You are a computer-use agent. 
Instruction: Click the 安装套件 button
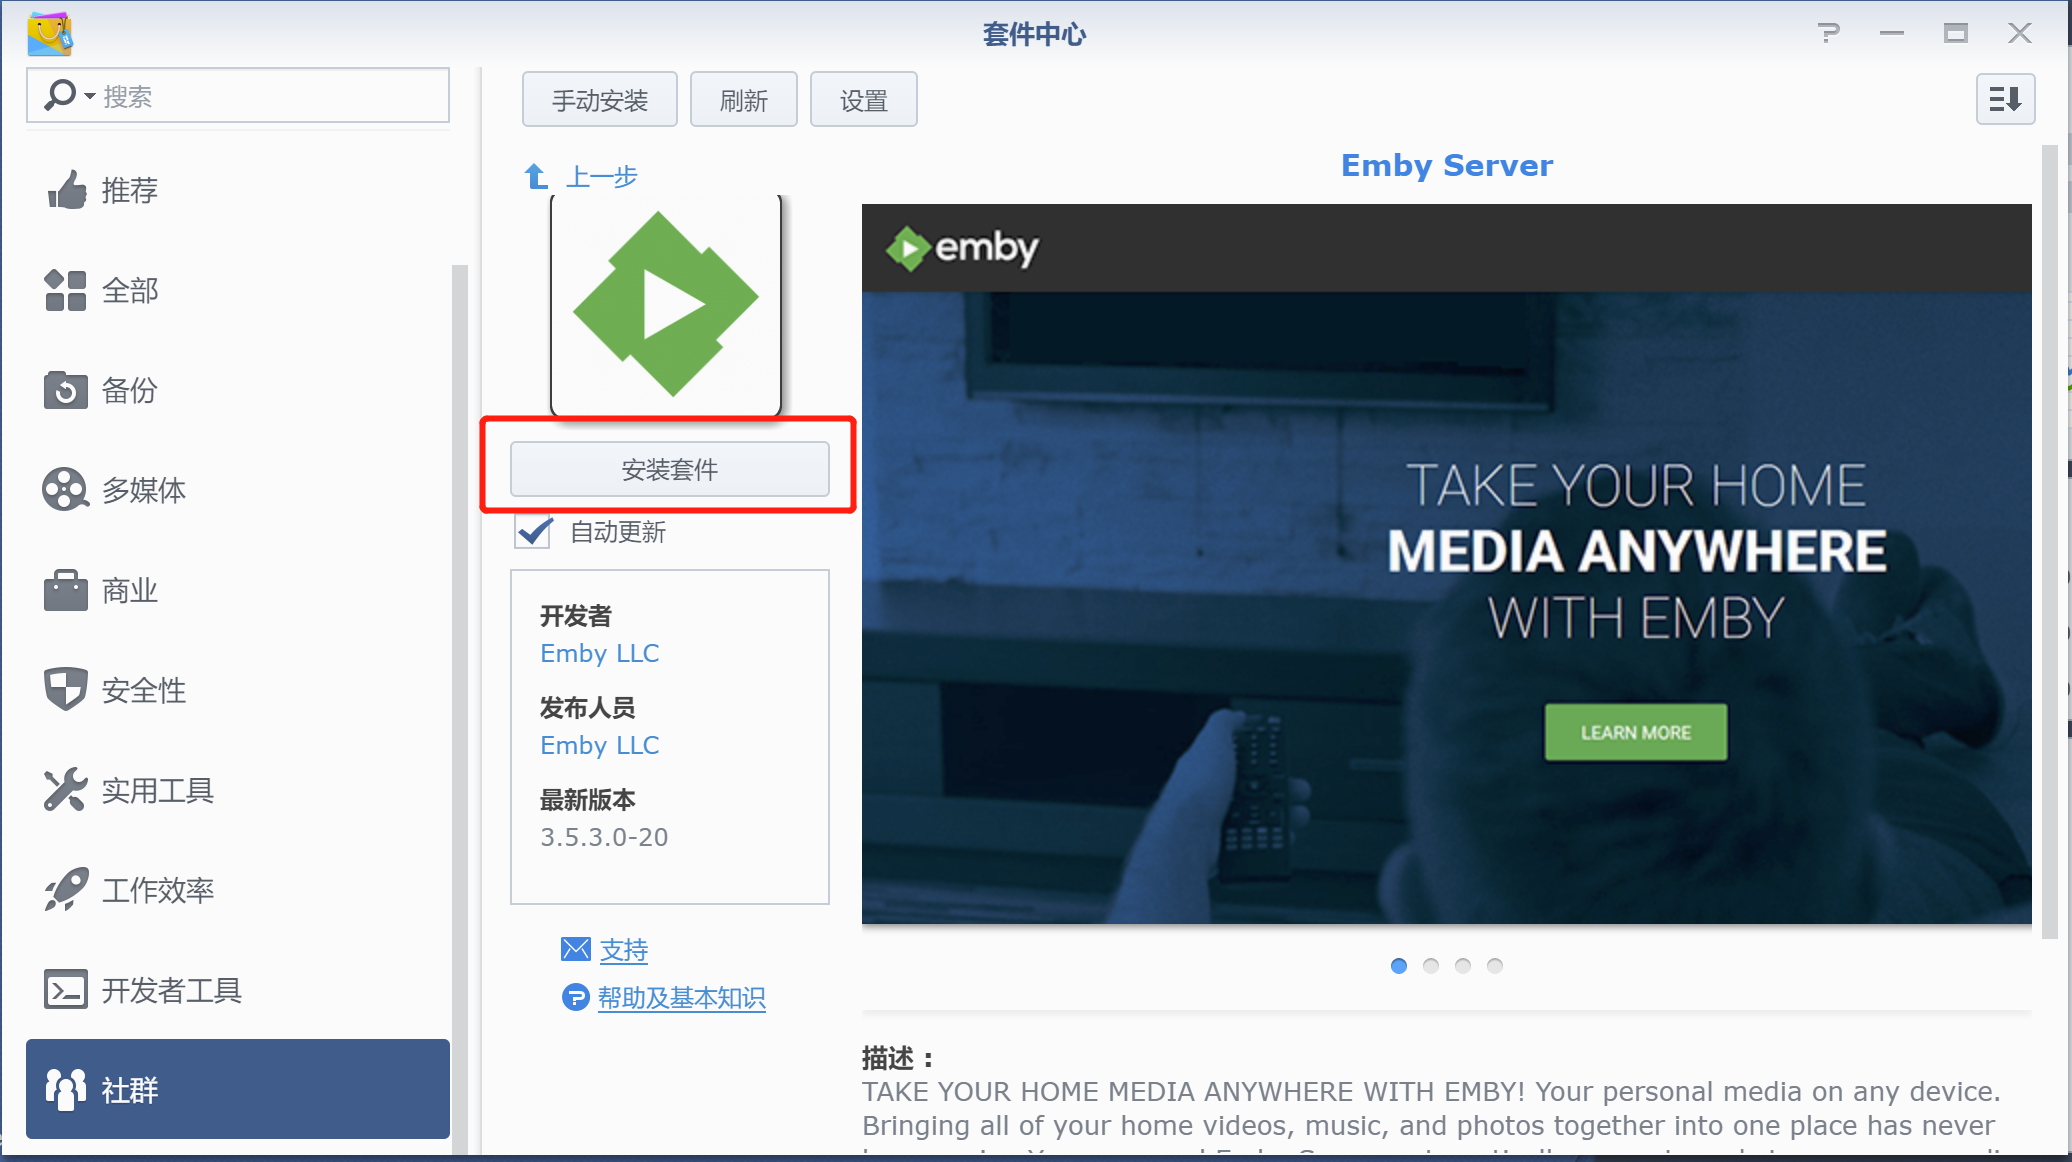click(669, 468)
